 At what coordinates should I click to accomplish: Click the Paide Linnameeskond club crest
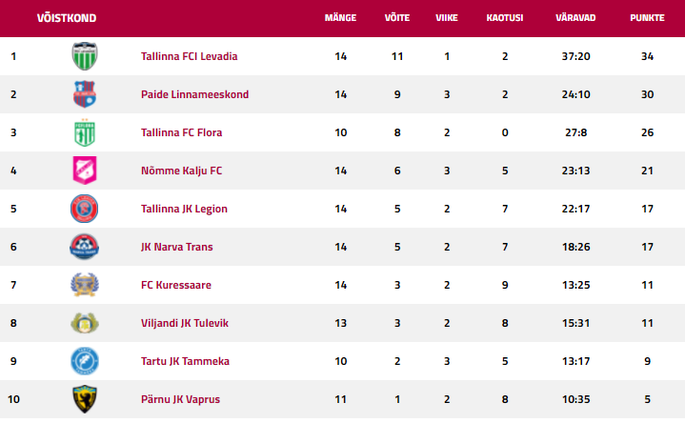coord(85,94)
